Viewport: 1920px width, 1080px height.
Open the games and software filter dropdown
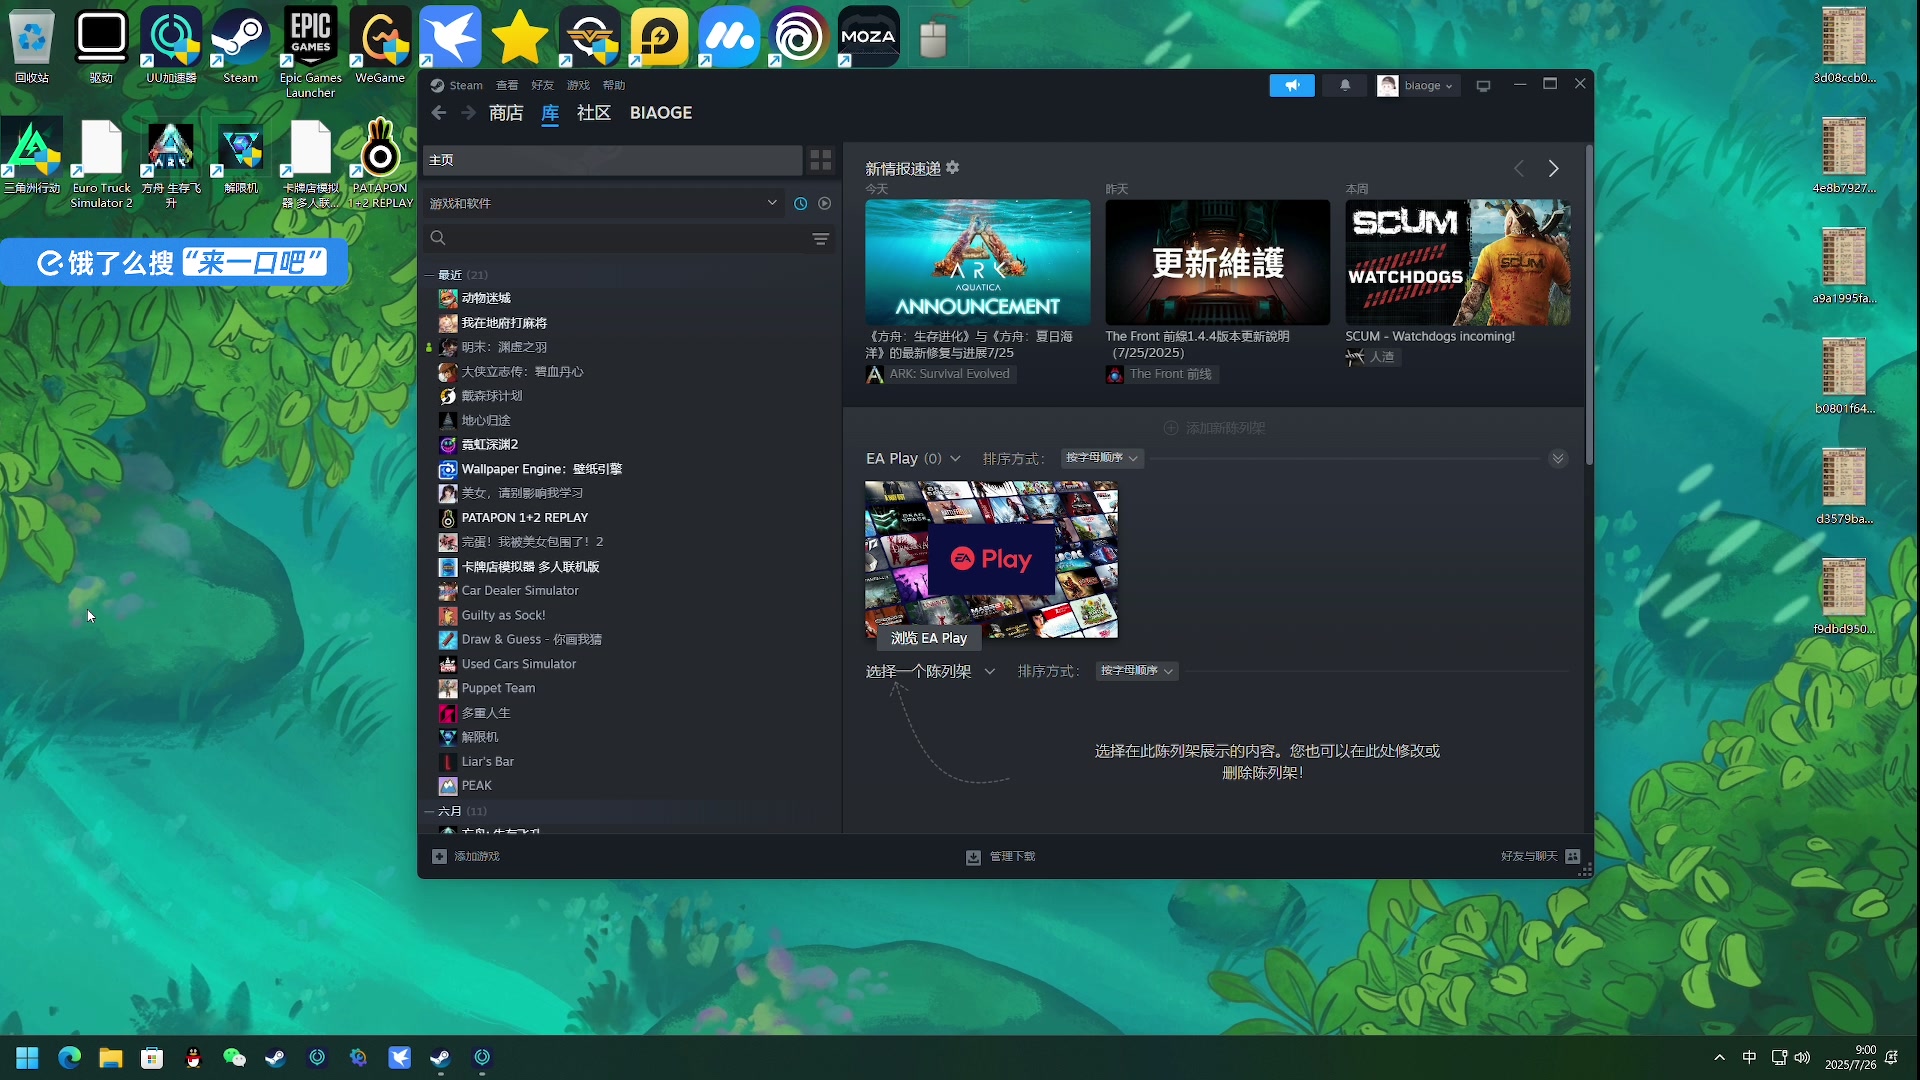(x=604, y=203)
